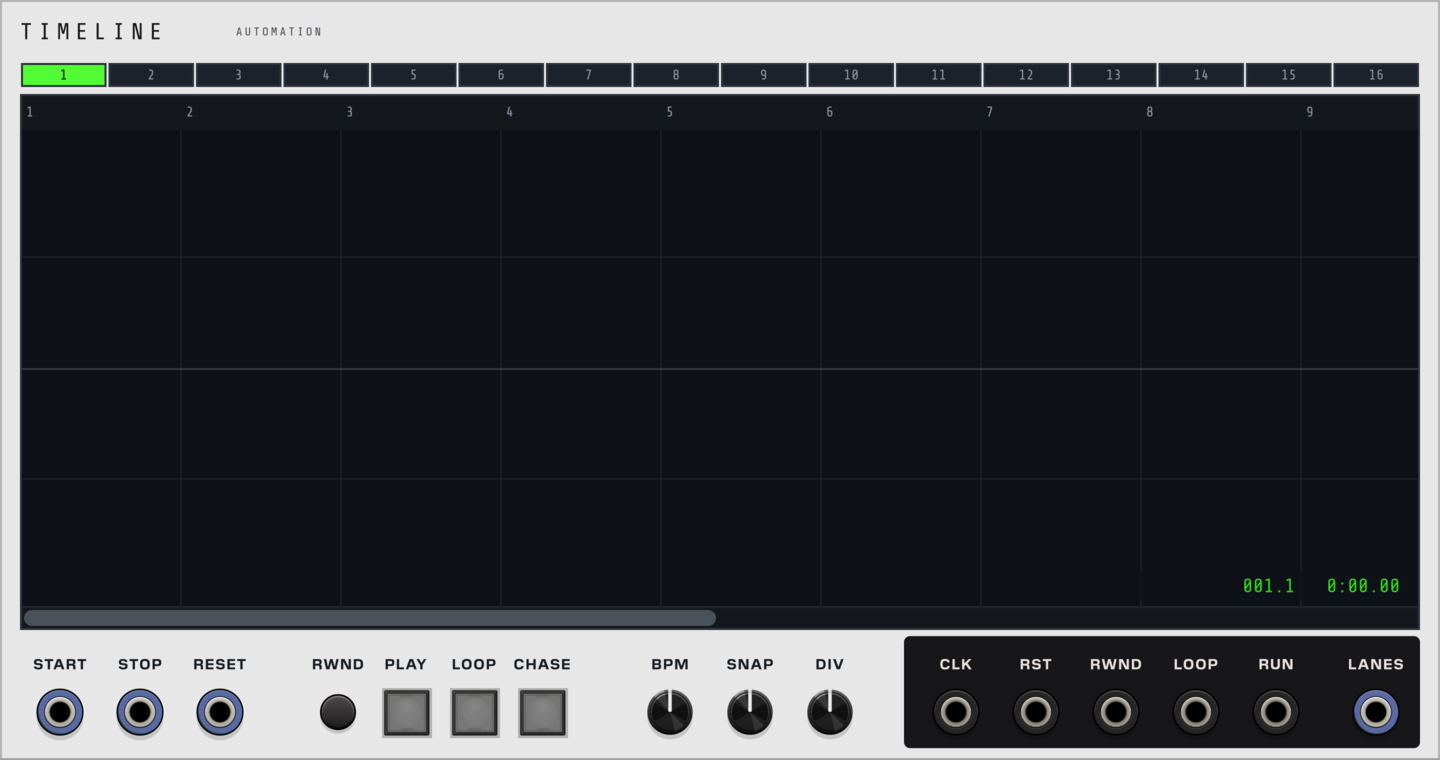Click the SNAP knob
The width and height of the screenshot is (1440, 760).
(x=750, y=713)
